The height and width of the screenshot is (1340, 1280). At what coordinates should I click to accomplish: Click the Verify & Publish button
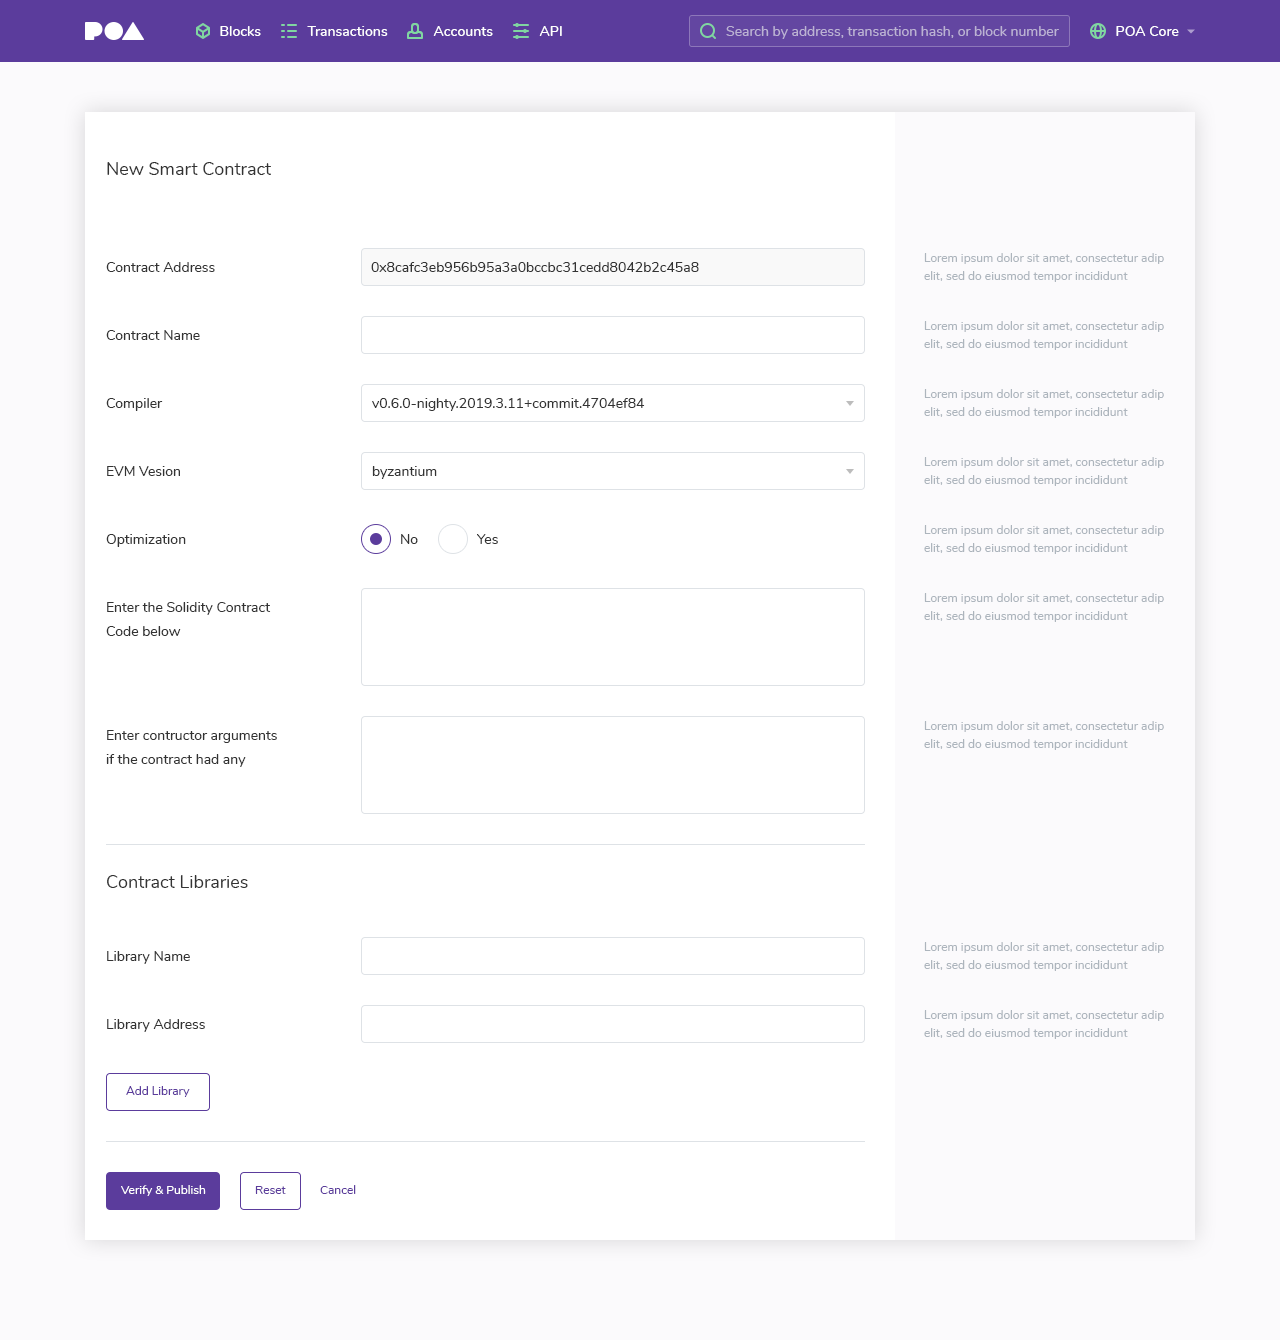pyautogui.click(x=163, y=1191)
